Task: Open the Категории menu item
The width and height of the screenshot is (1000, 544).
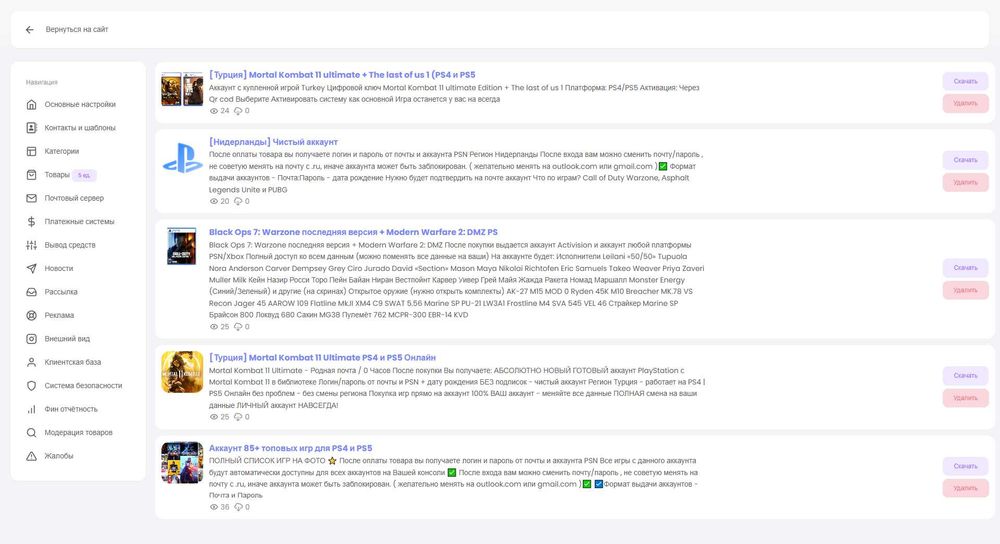Action: point(62,151)
